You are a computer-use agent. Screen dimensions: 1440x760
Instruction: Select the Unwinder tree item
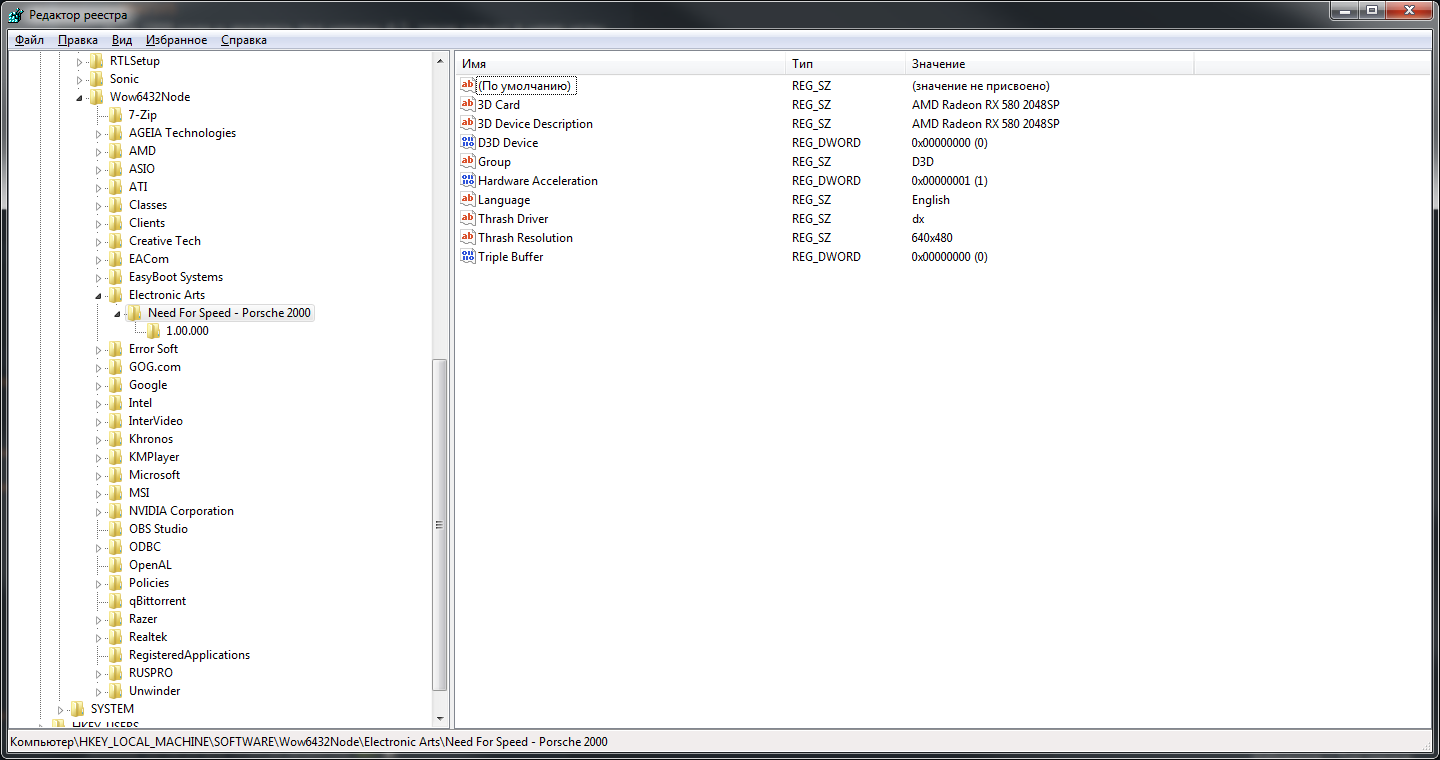pos(155,691)
